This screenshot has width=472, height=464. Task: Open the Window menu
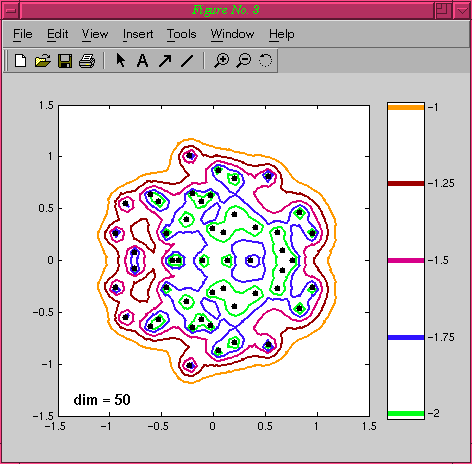tap(232, 34)
